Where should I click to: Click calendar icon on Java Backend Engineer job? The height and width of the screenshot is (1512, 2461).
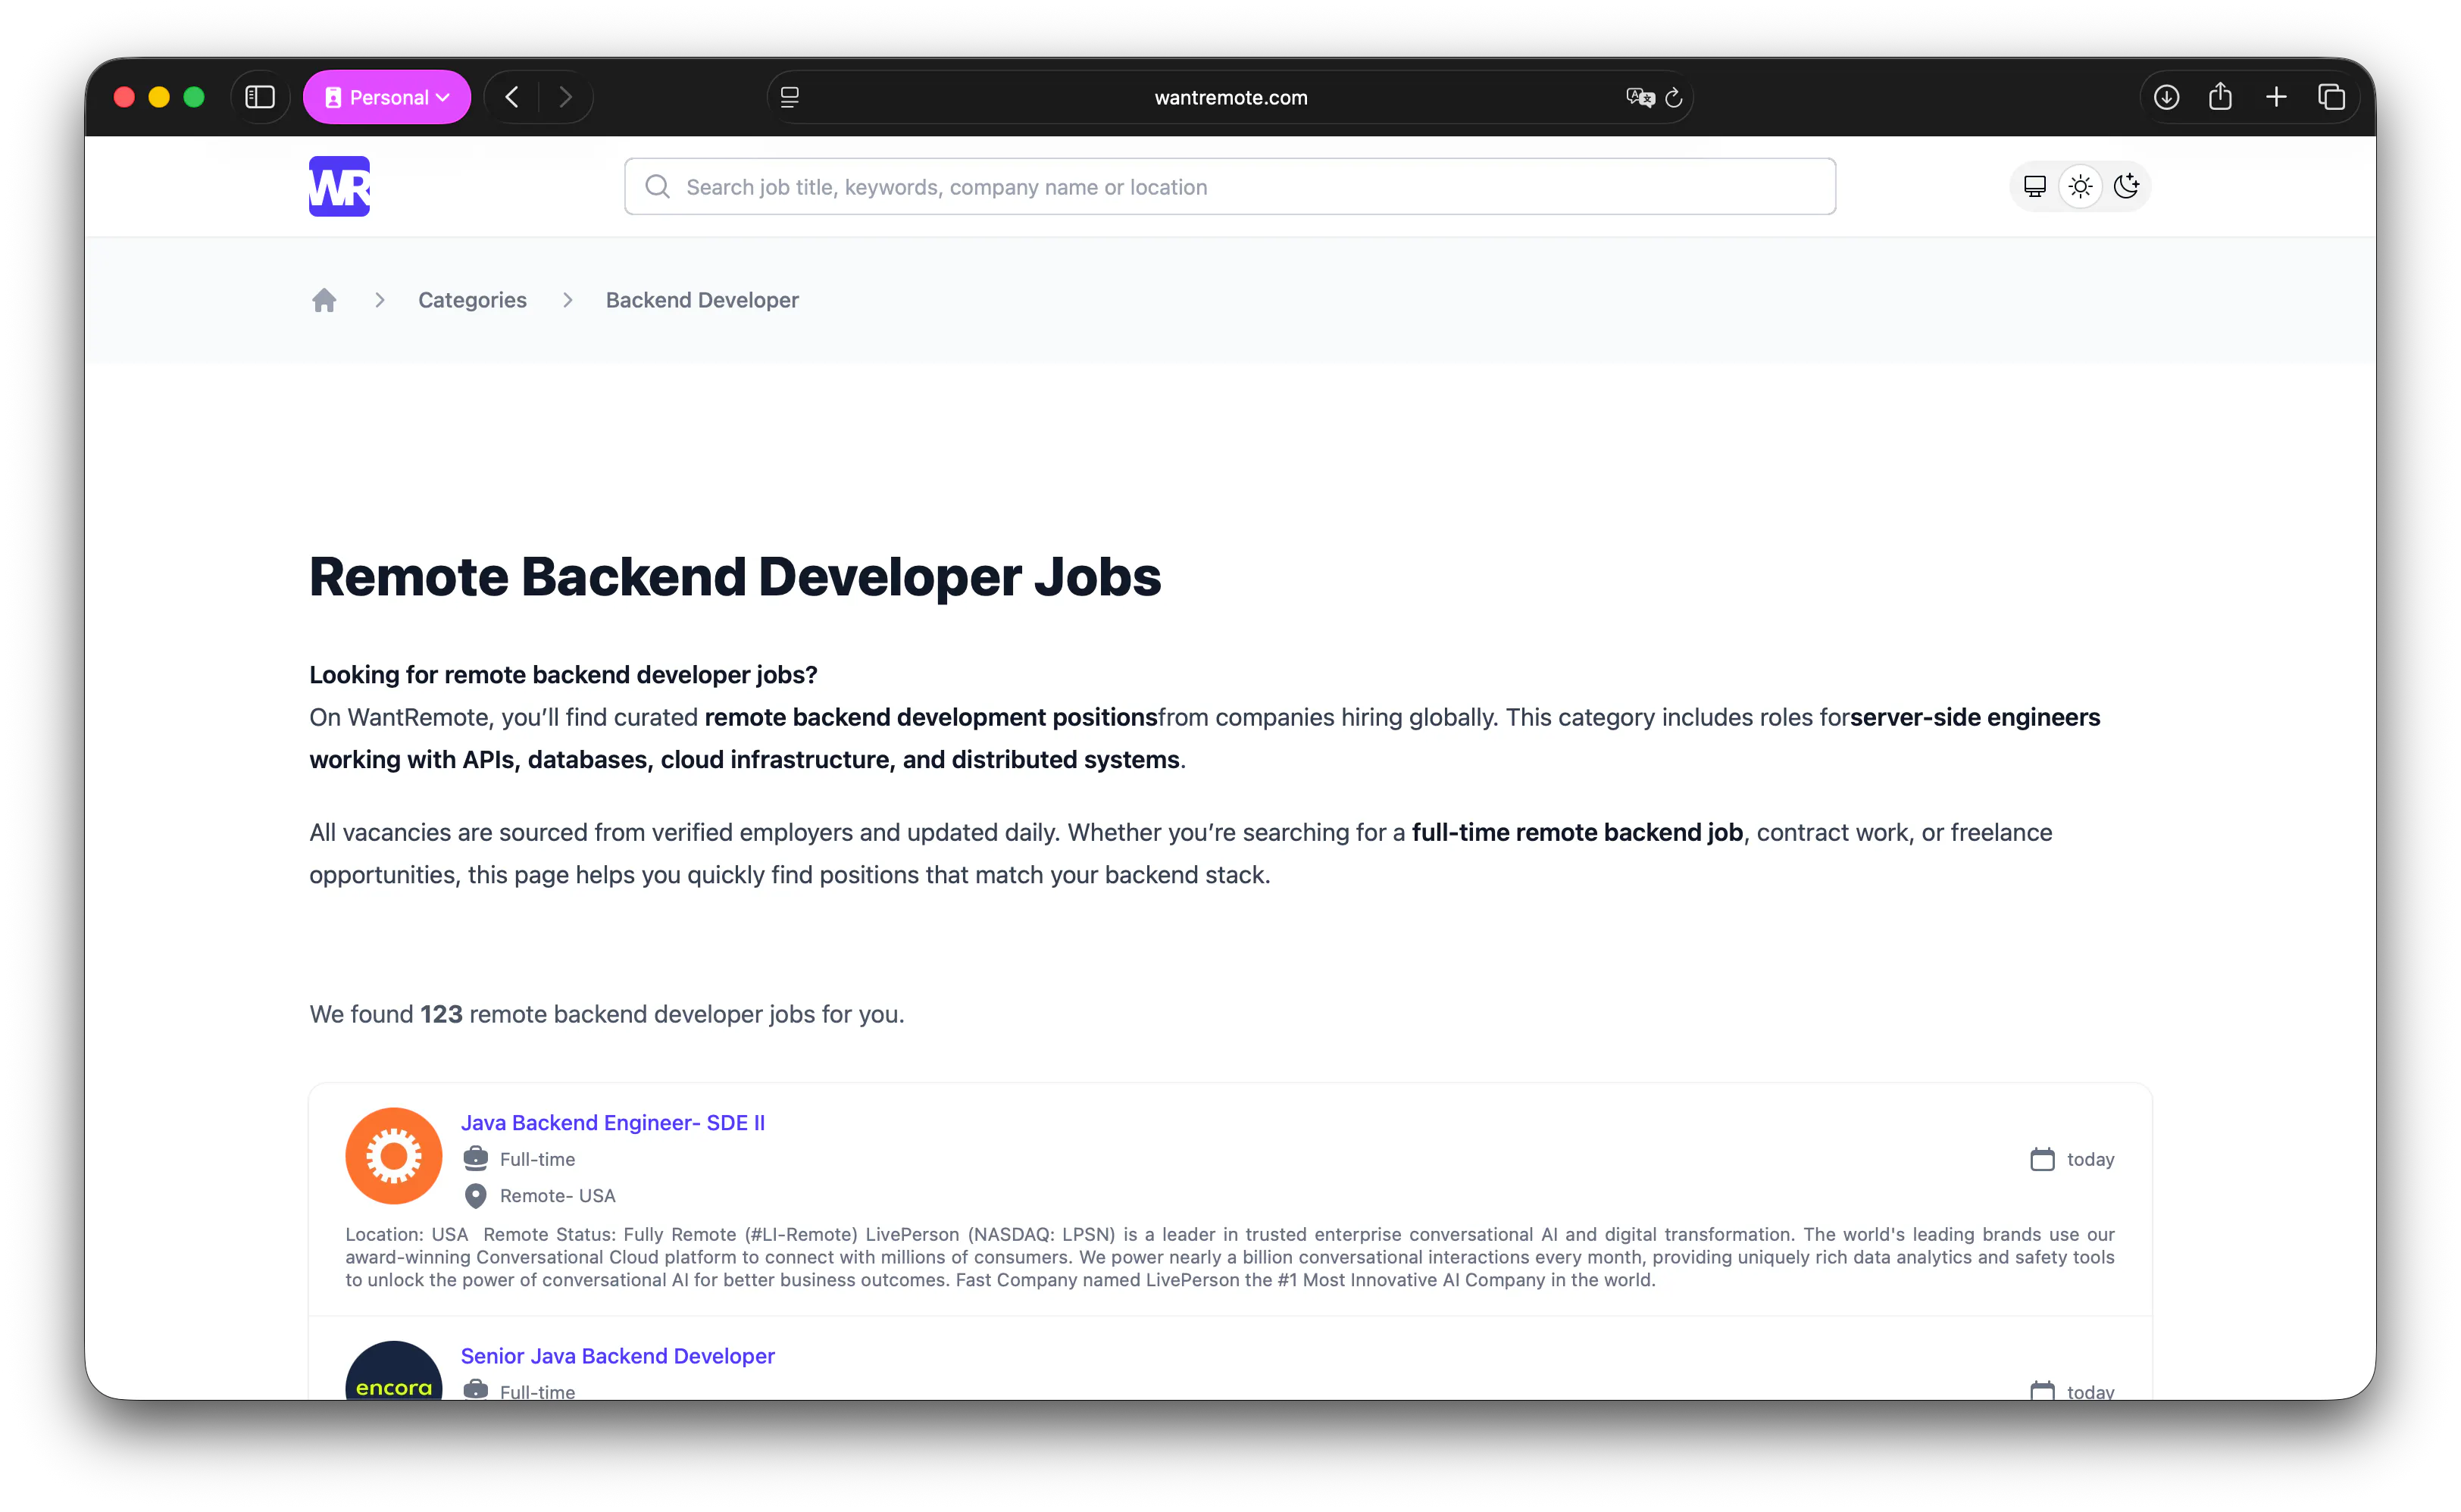pos(2042,1159)
